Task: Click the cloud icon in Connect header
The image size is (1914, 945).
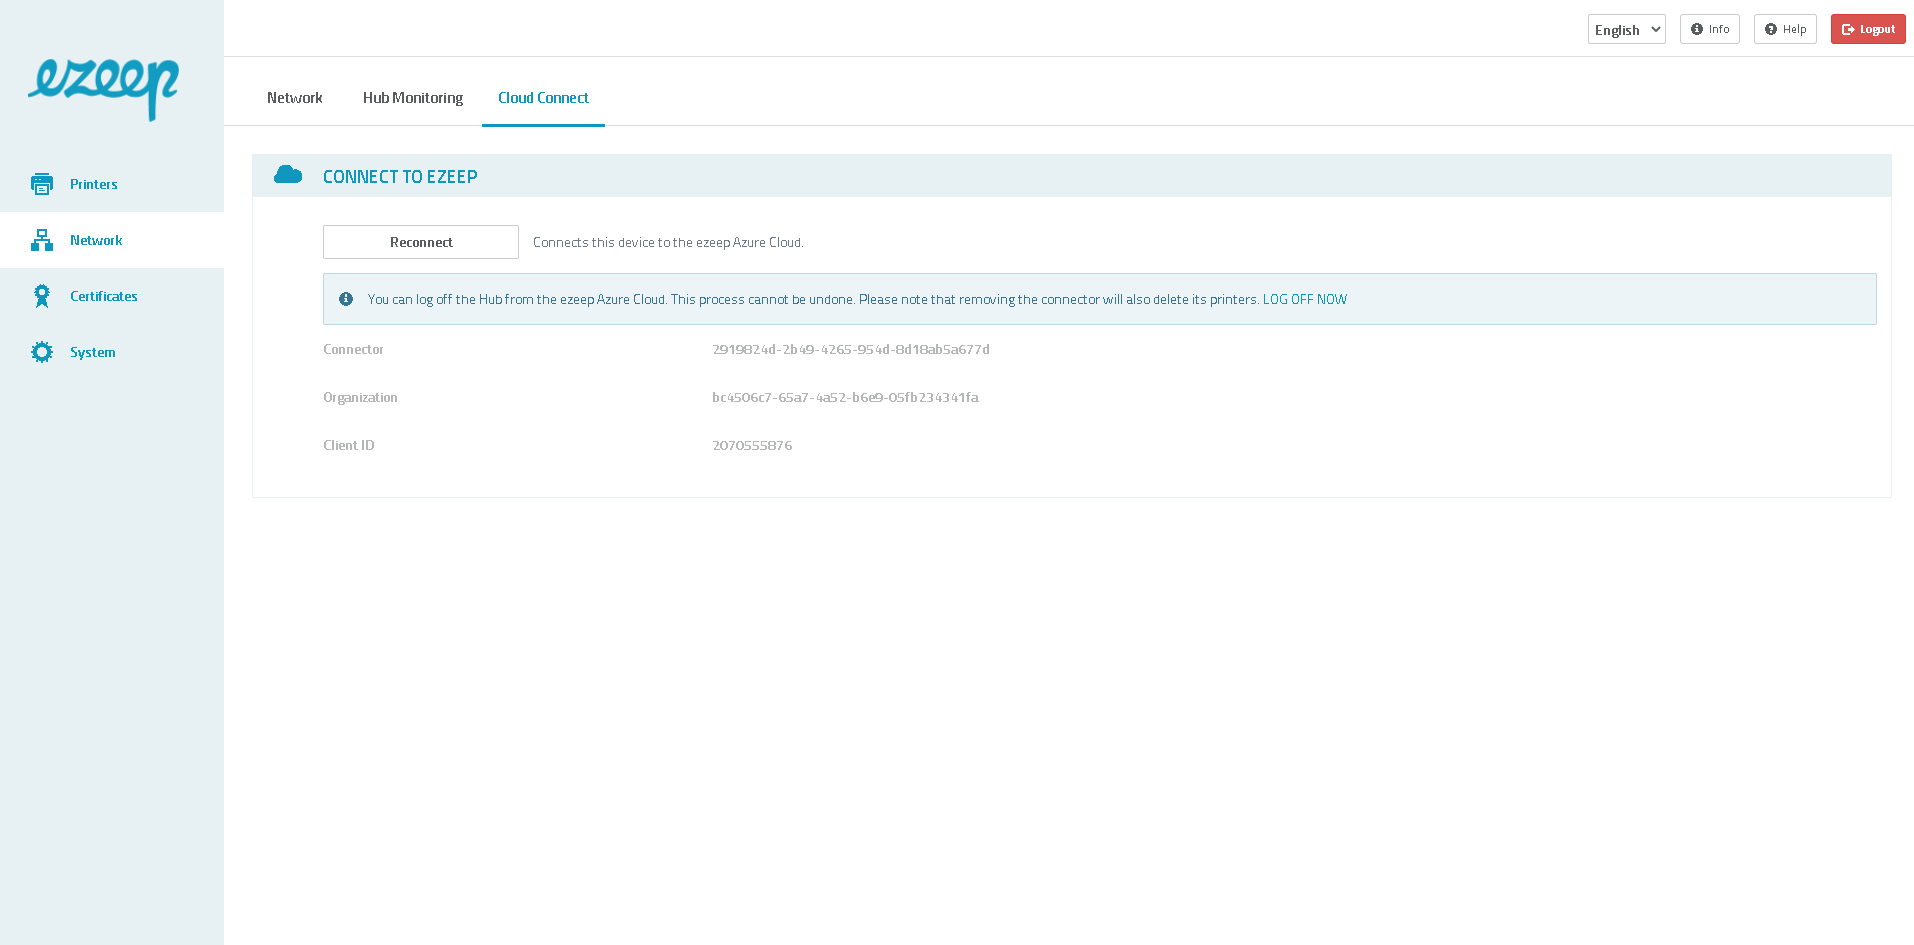Action: pos(288,175)
